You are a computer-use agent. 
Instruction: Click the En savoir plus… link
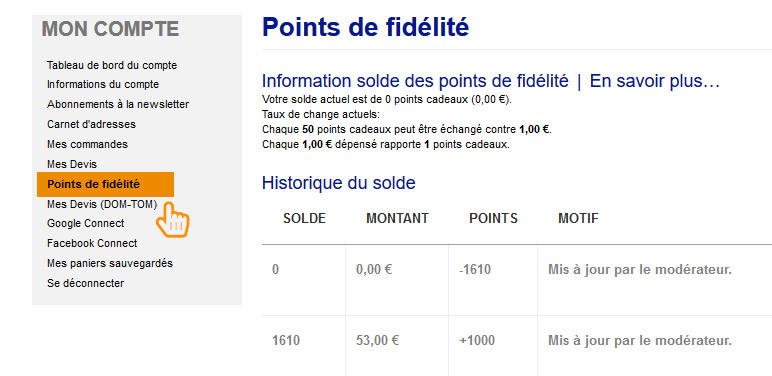pos(655,81)
